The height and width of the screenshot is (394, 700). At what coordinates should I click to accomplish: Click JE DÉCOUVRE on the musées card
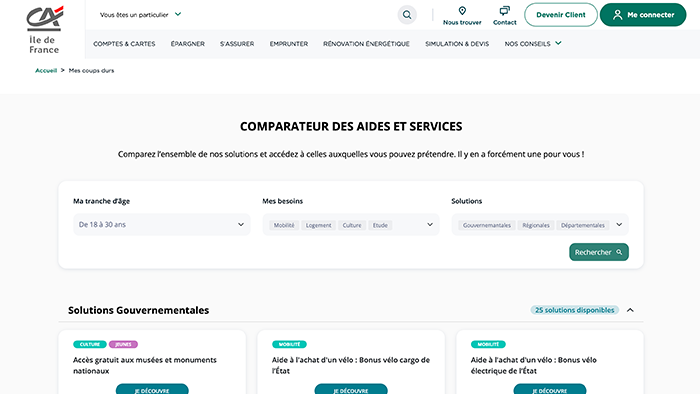pos(152,389)
